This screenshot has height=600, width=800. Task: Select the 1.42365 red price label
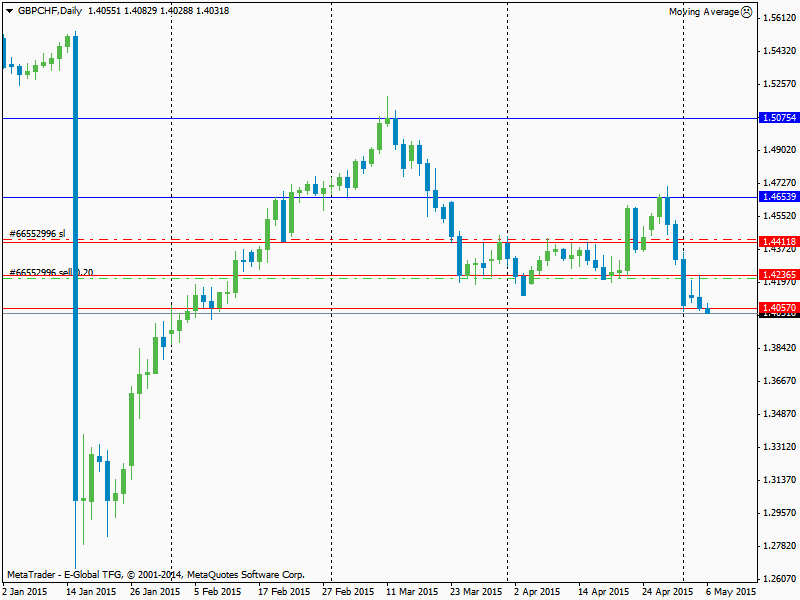coord(779,274)
